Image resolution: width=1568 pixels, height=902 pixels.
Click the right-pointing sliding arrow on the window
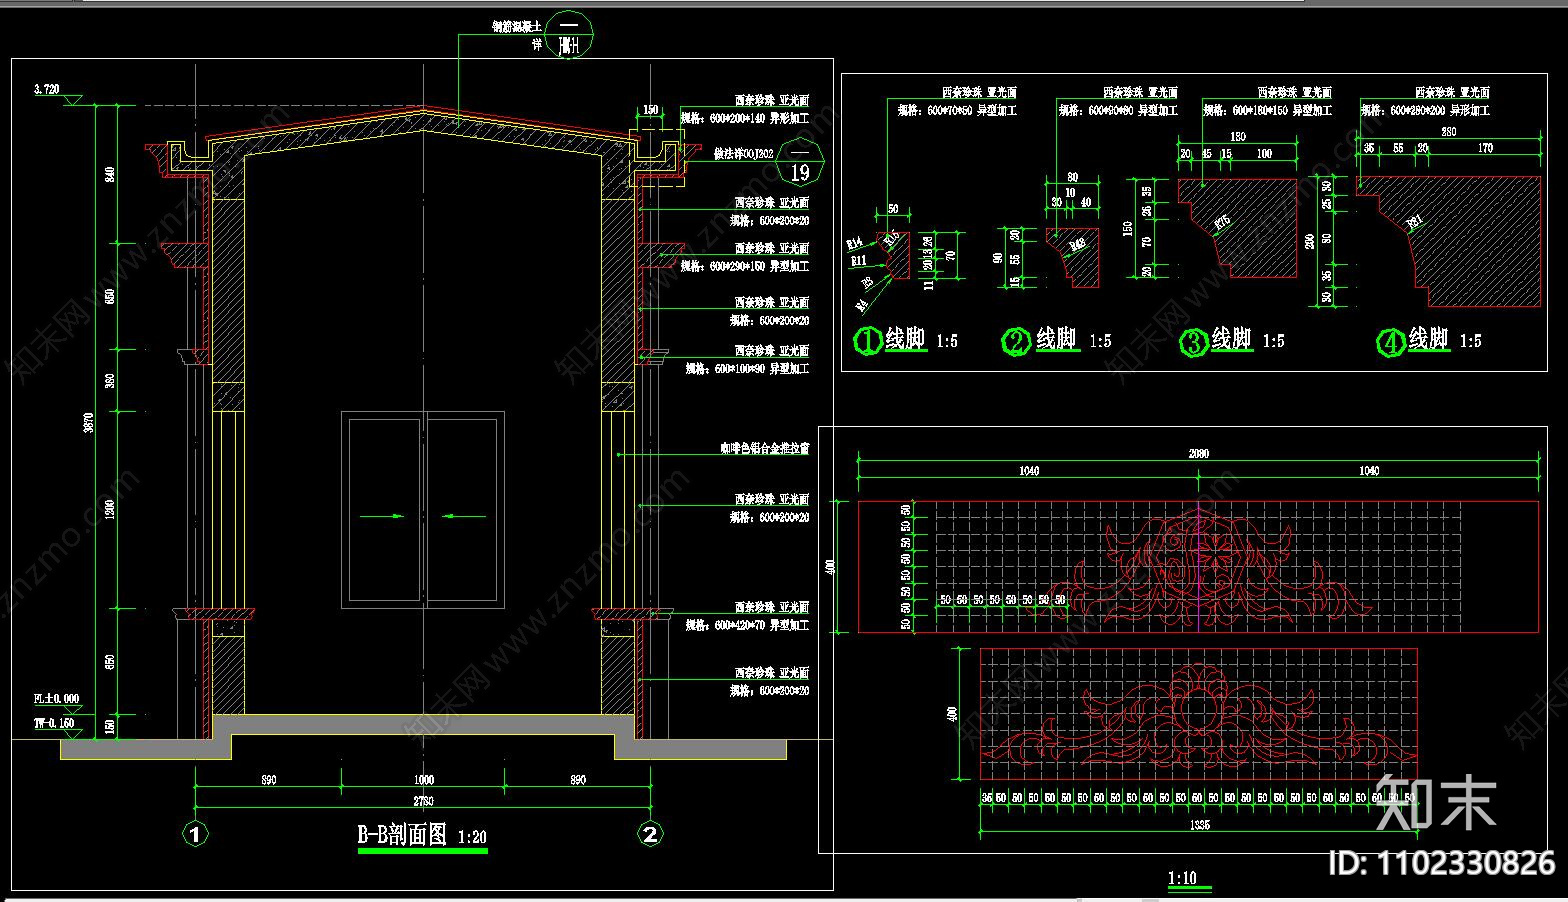point(383,517)
